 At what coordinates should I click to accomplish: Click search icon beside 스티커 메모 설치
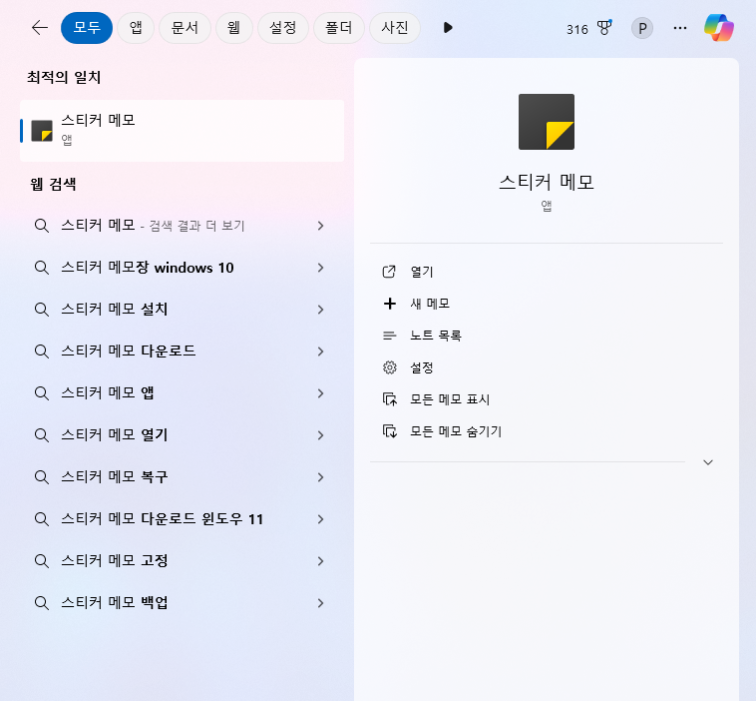pos(42,310)
